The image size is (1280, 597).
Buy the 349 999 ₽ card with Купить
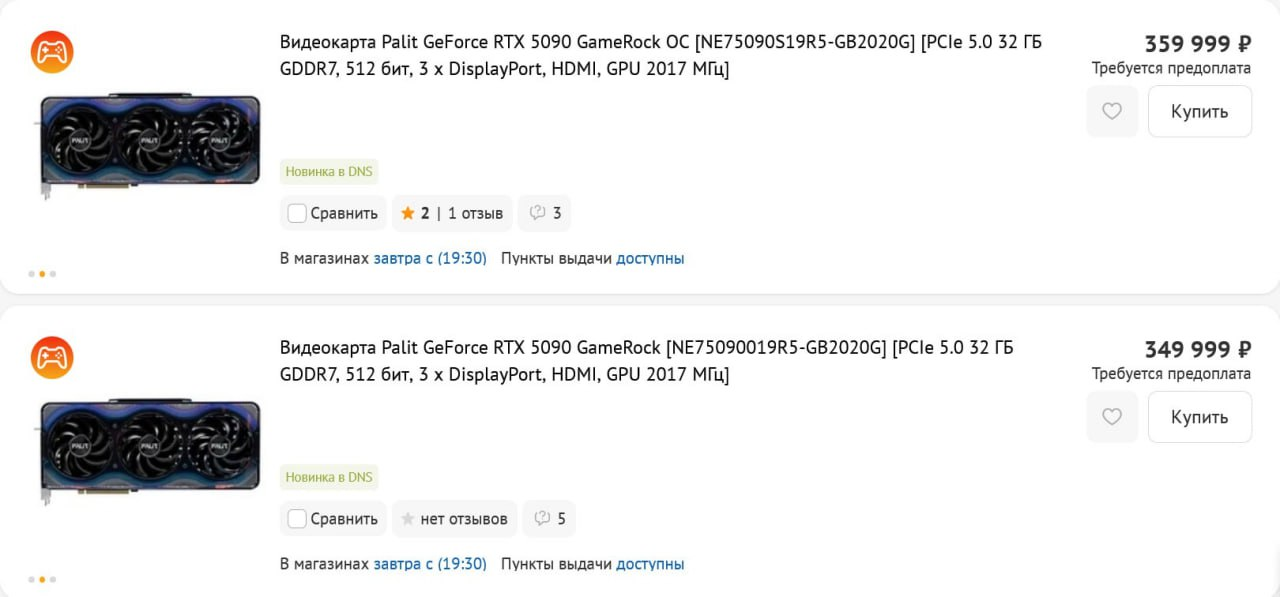[x=1199, y=417]
